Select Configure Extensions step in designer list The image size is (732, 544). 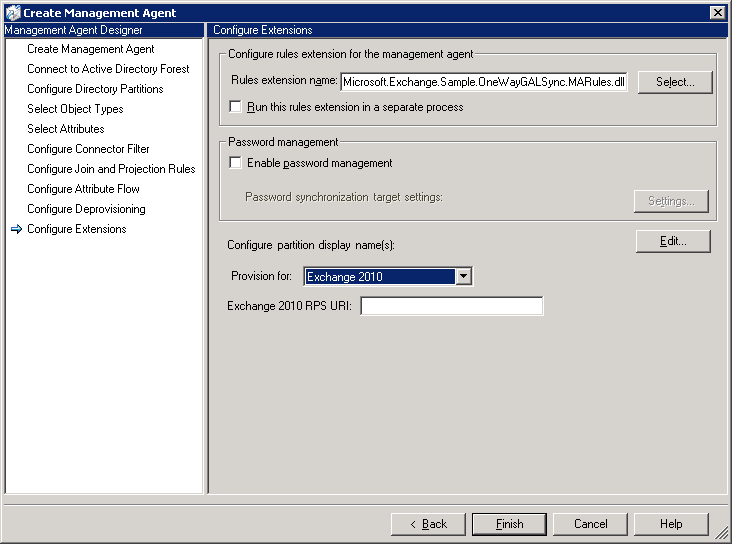click(77, 229)
